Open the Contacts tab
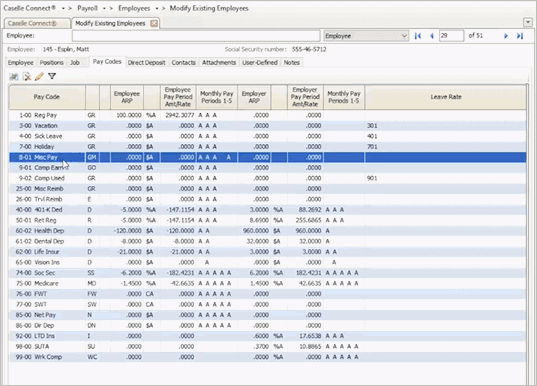The width and height of the screenshot is (537, 386). pyautogui.click(x=184, y=62)
